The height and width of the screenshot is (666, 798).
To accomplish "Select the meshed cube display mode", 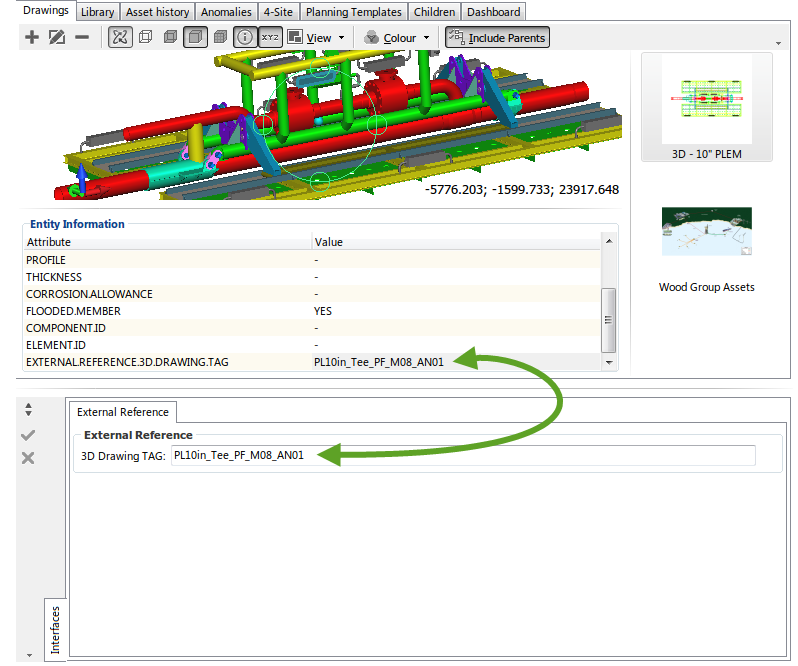I will [220, 37].
